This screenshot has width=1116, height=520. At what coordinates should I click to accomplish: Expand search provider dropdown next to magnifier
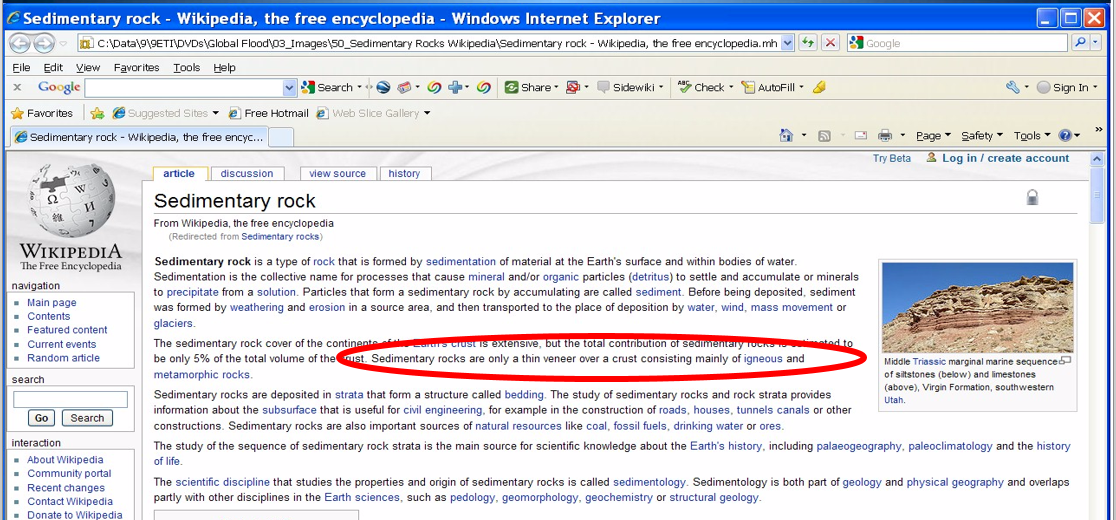(1095, 43)
